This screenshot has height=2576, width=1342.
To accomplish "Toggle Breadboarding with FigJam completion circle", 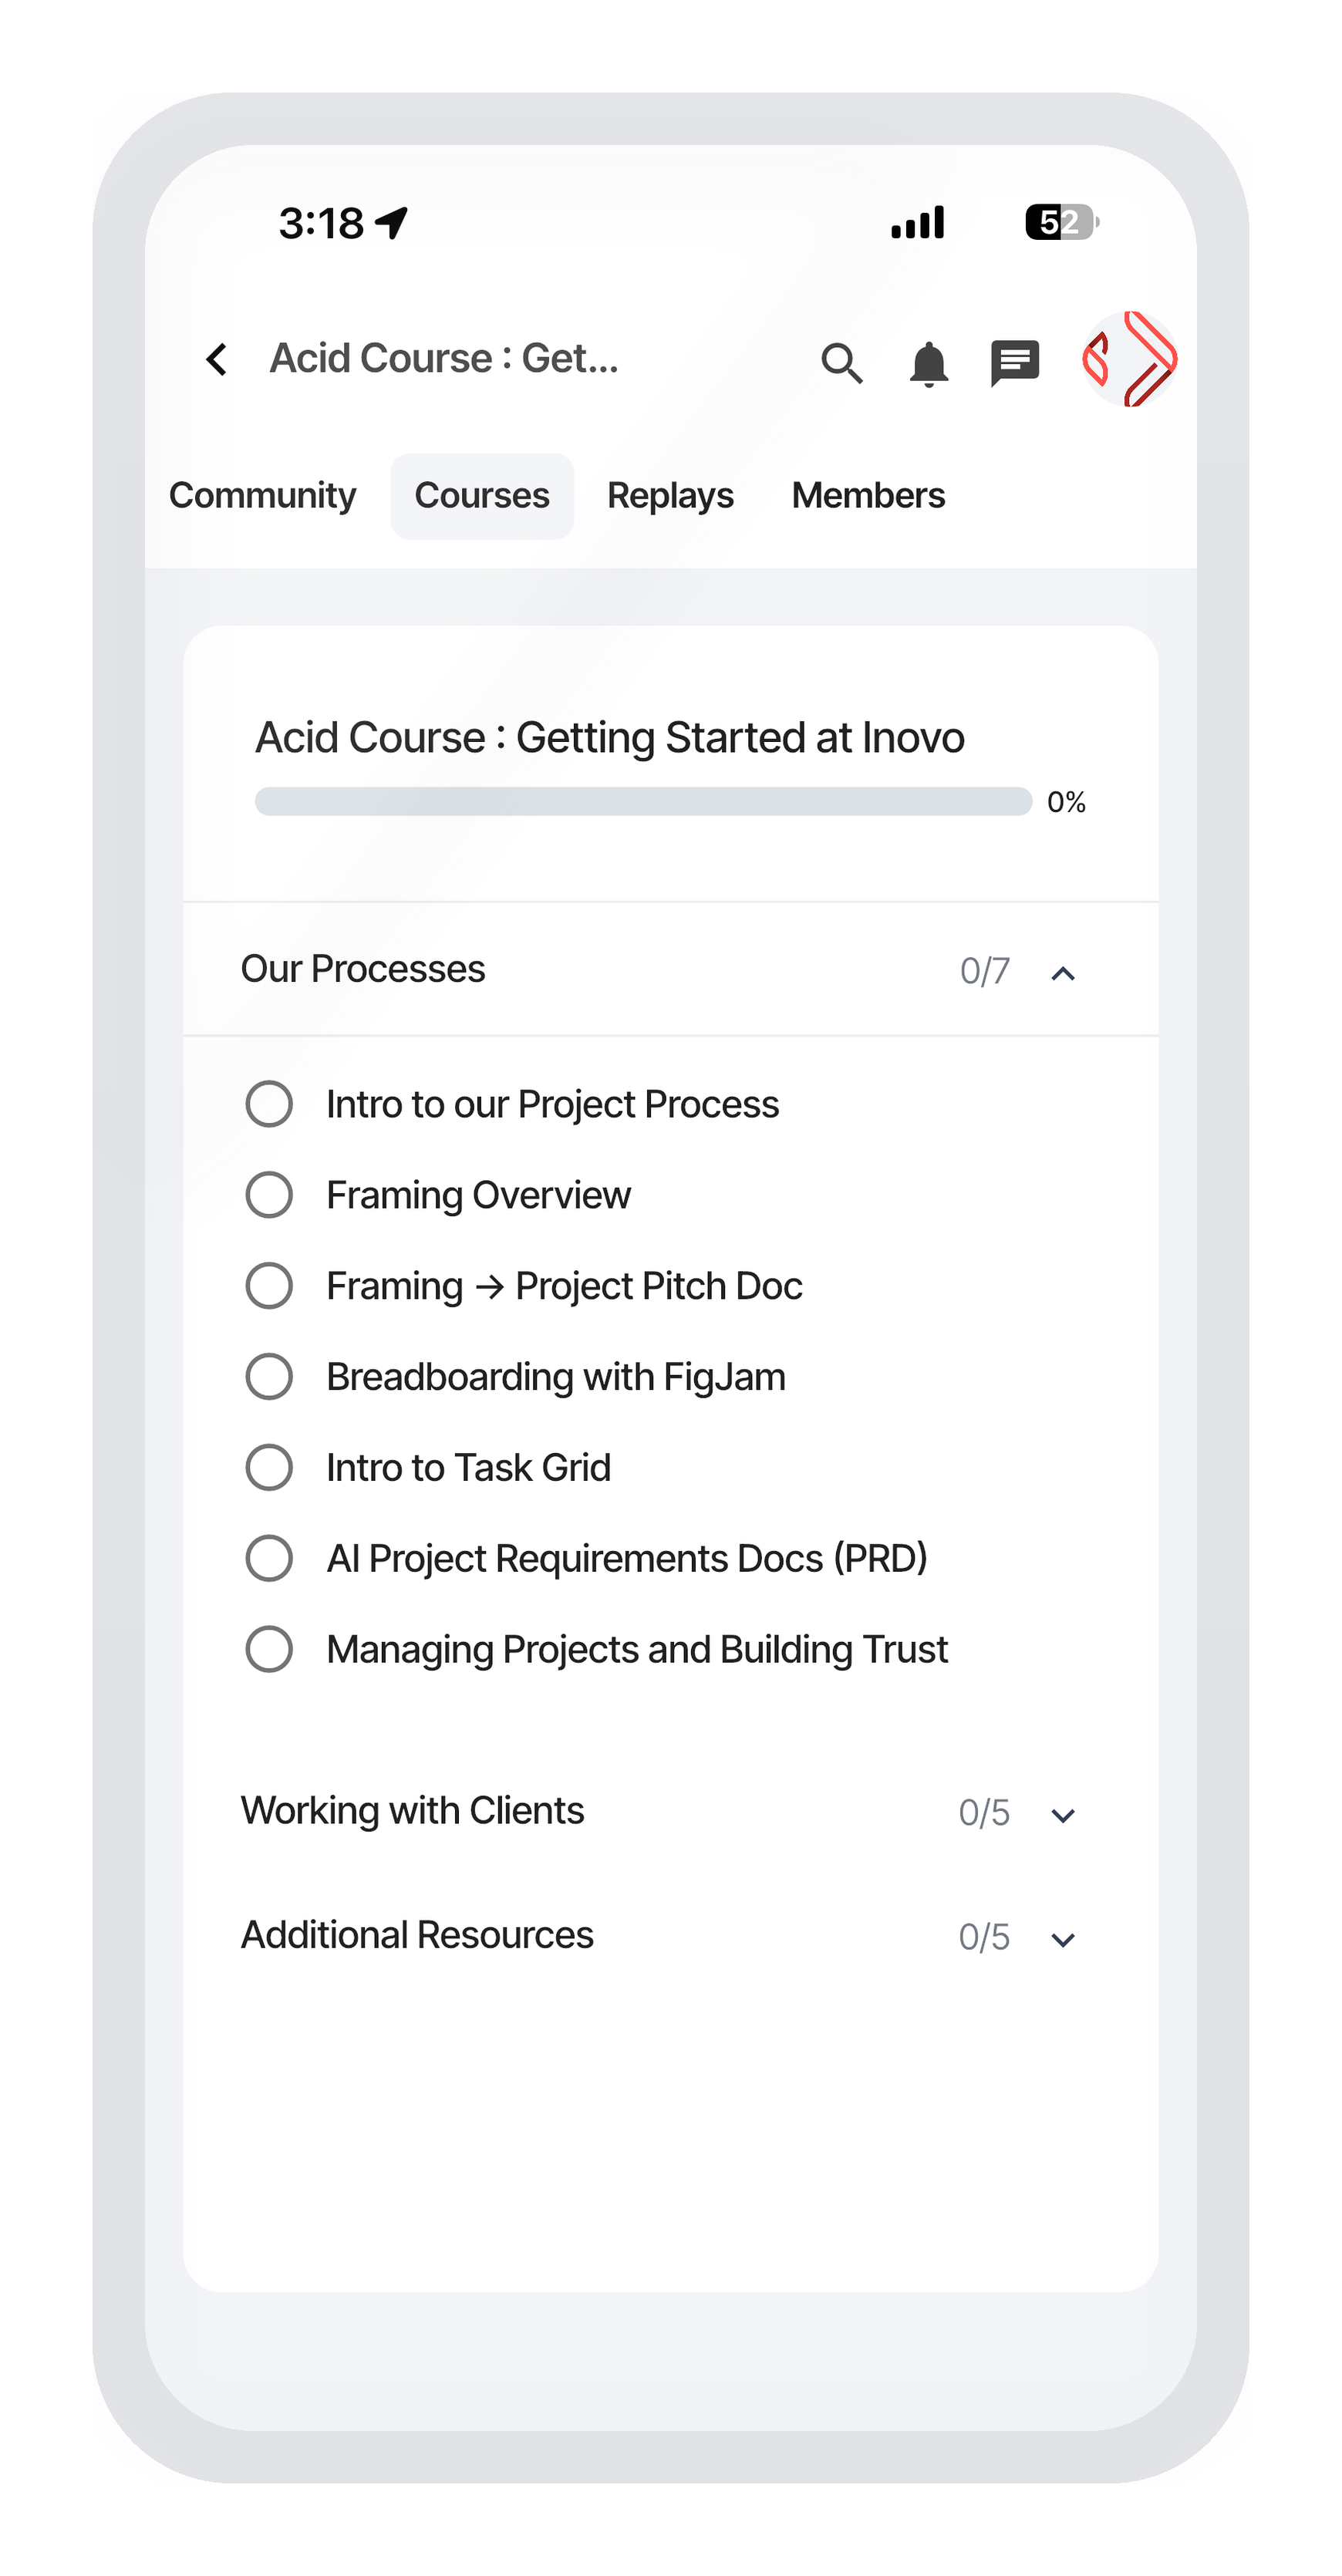I will (269, 1377).
